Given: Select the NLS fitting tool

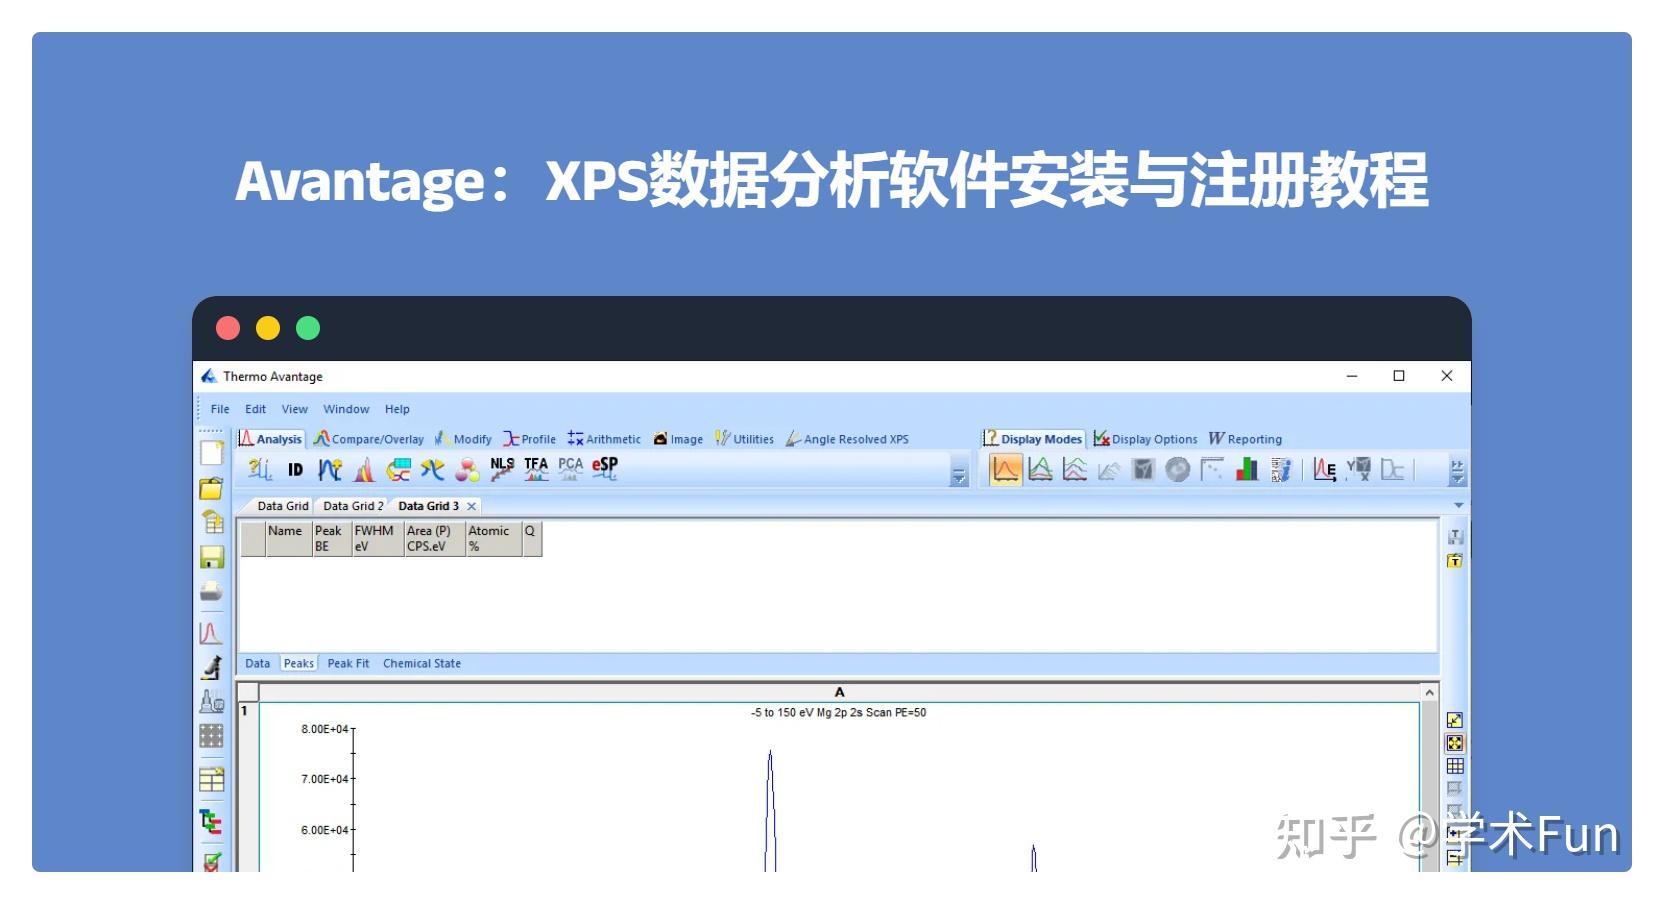Looking at the screenshot, I should point(500,467).
